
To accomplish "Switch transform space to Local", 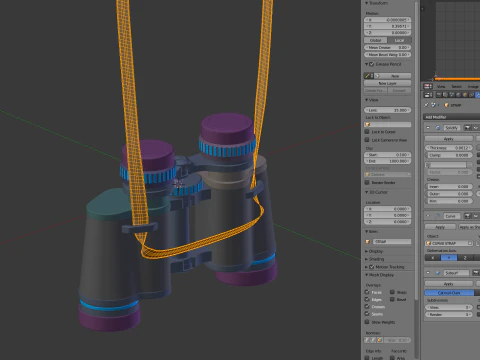I will [x=399, y=40].
